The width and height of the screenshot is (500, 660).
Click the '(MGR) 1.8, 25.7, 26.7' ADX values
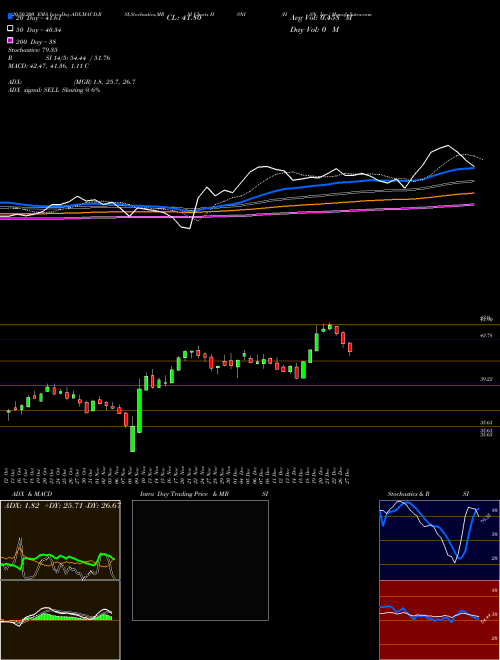coord(104,82)
